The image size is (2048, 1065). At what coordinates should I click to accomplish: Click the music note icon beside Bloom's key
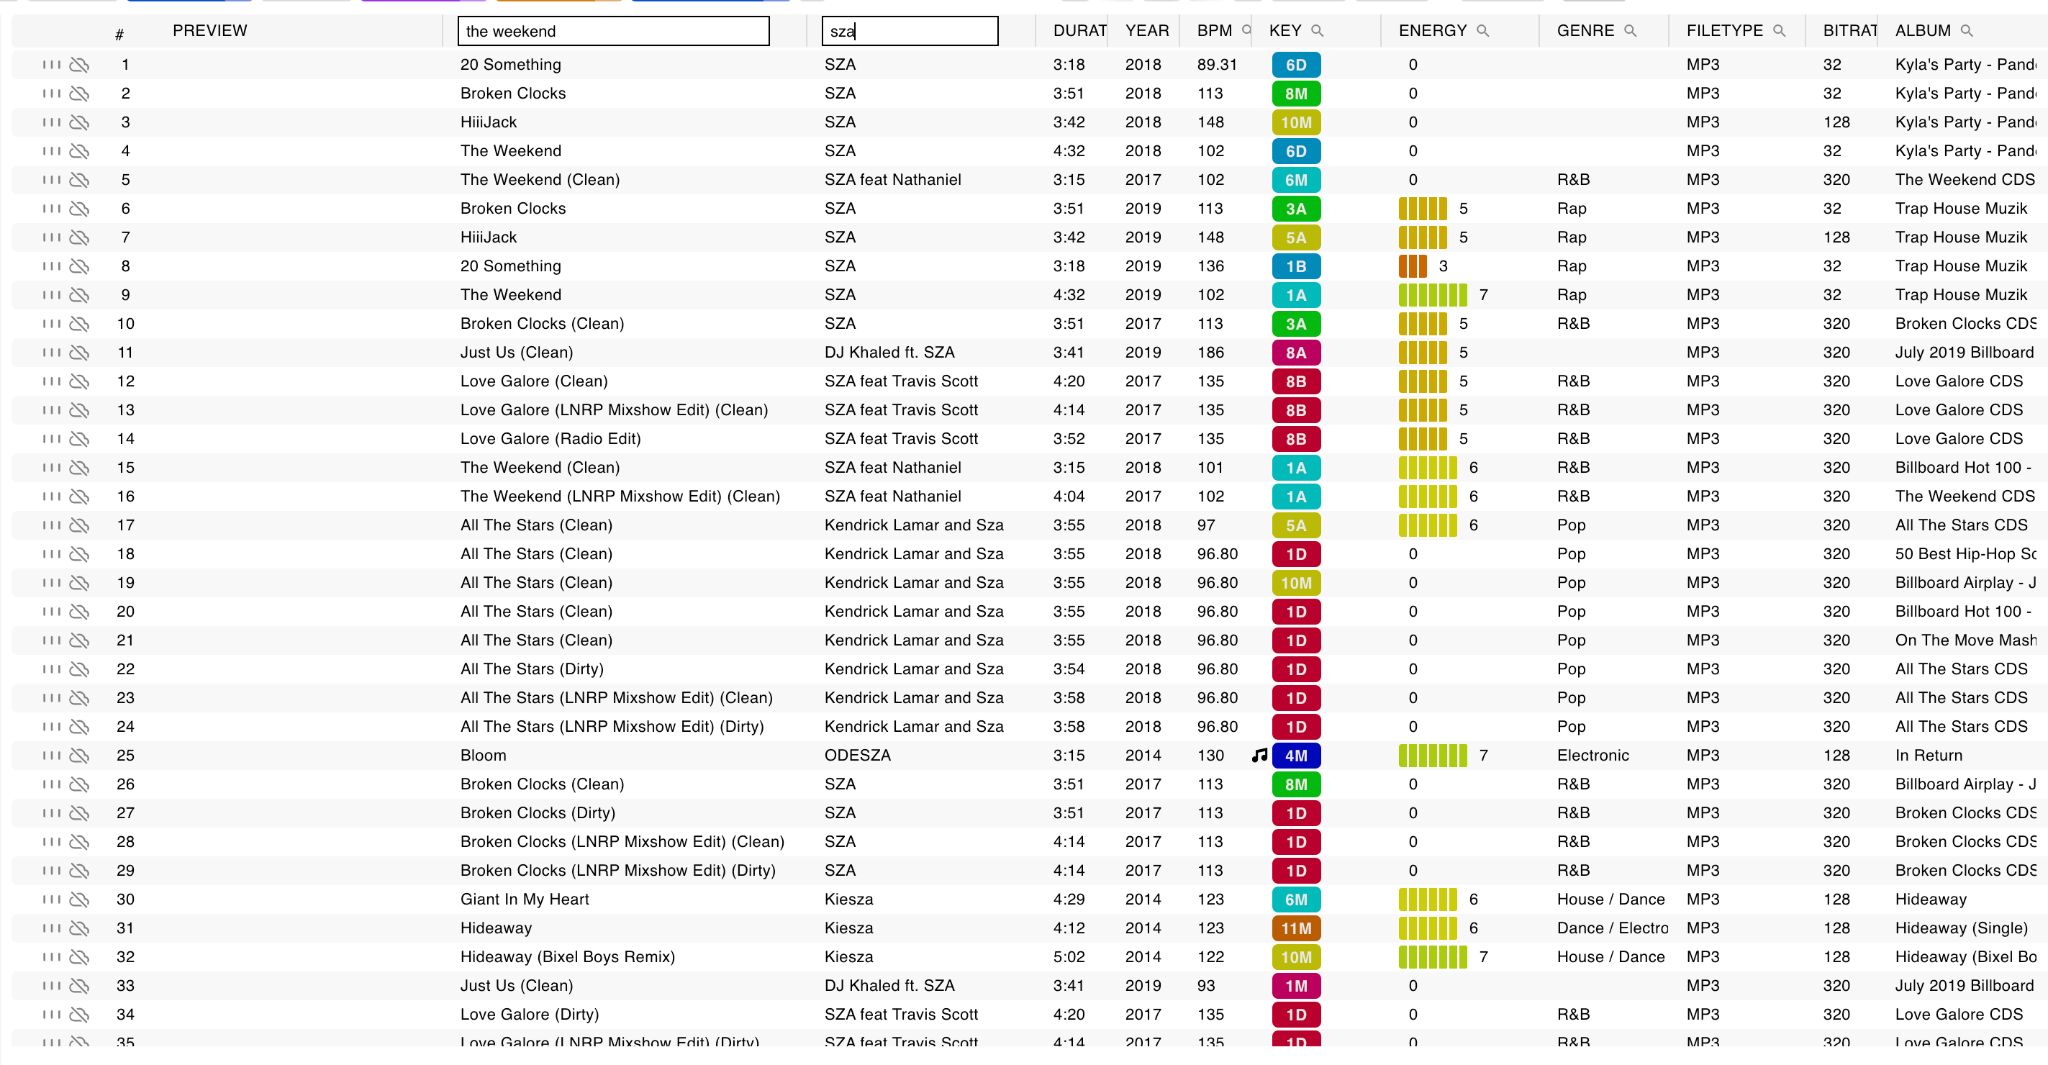1259,756
